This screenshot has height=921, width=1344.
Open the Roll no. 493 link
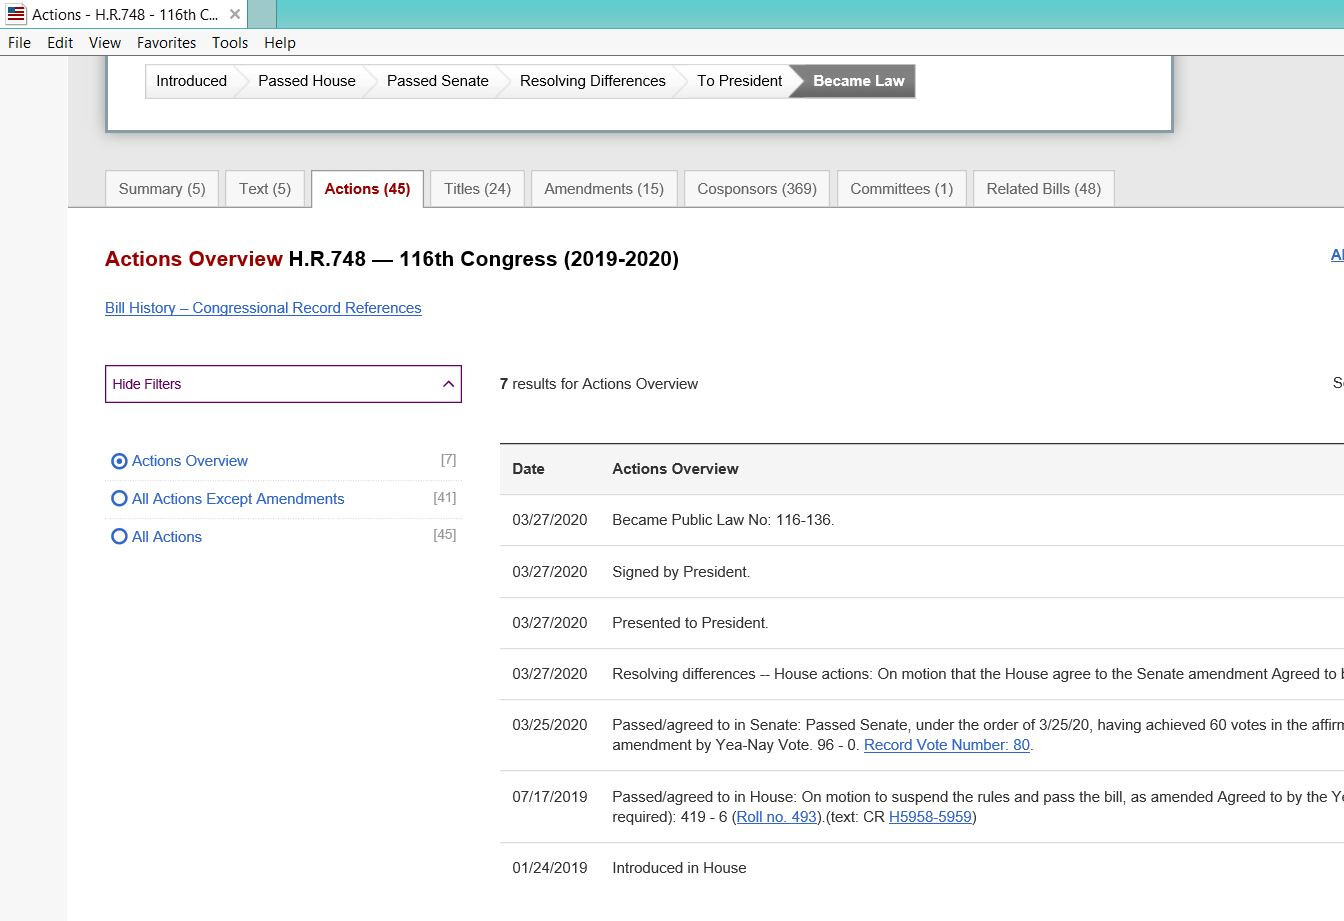pos(776,817)
